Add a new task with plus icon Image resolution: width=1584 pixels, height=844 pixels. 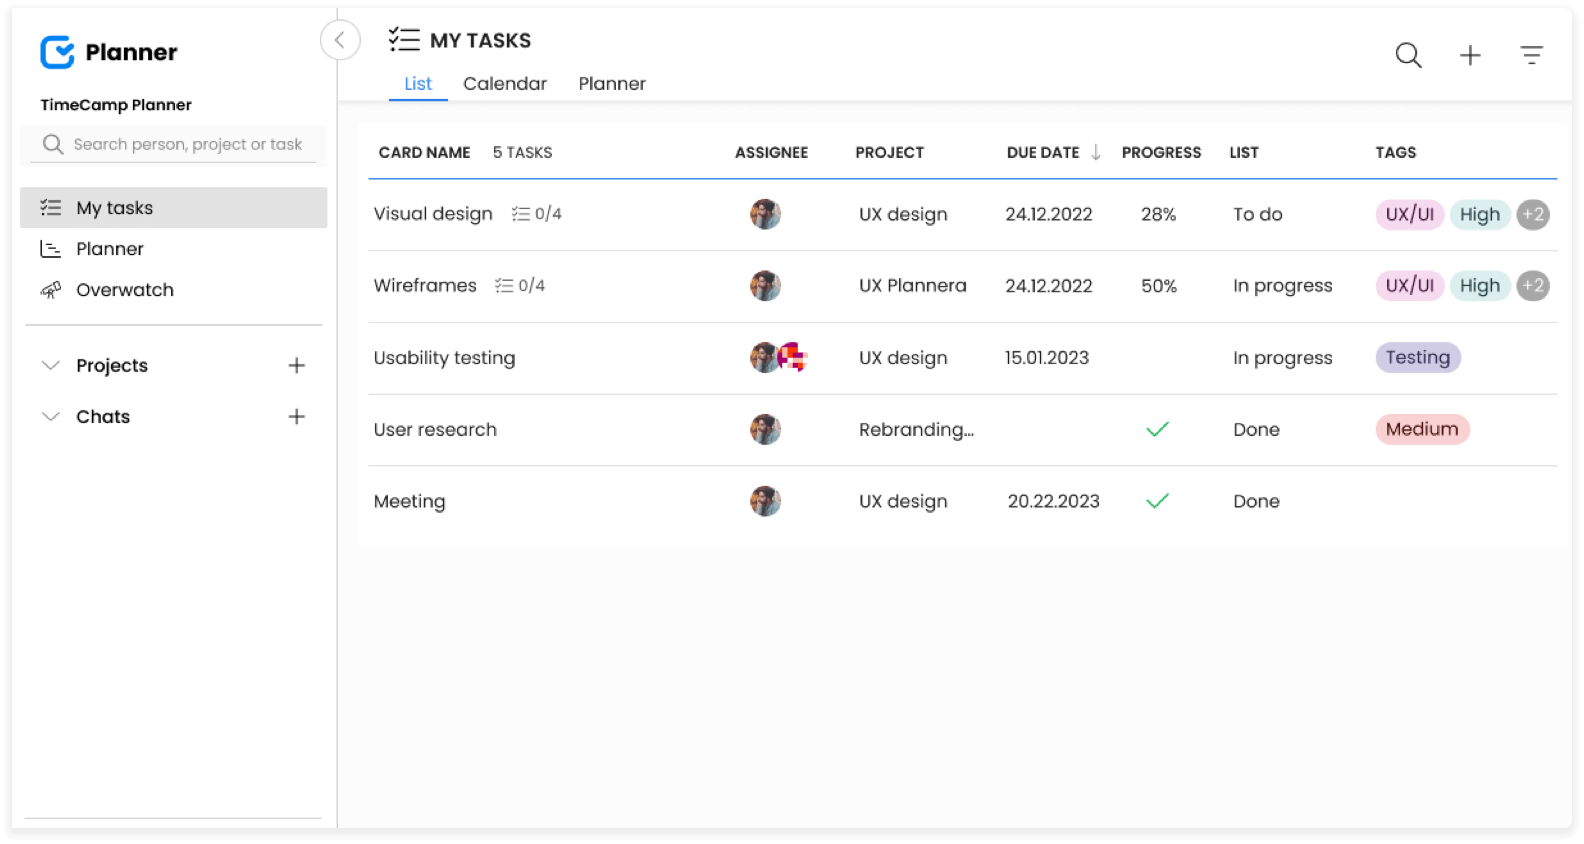[1470, 55]
